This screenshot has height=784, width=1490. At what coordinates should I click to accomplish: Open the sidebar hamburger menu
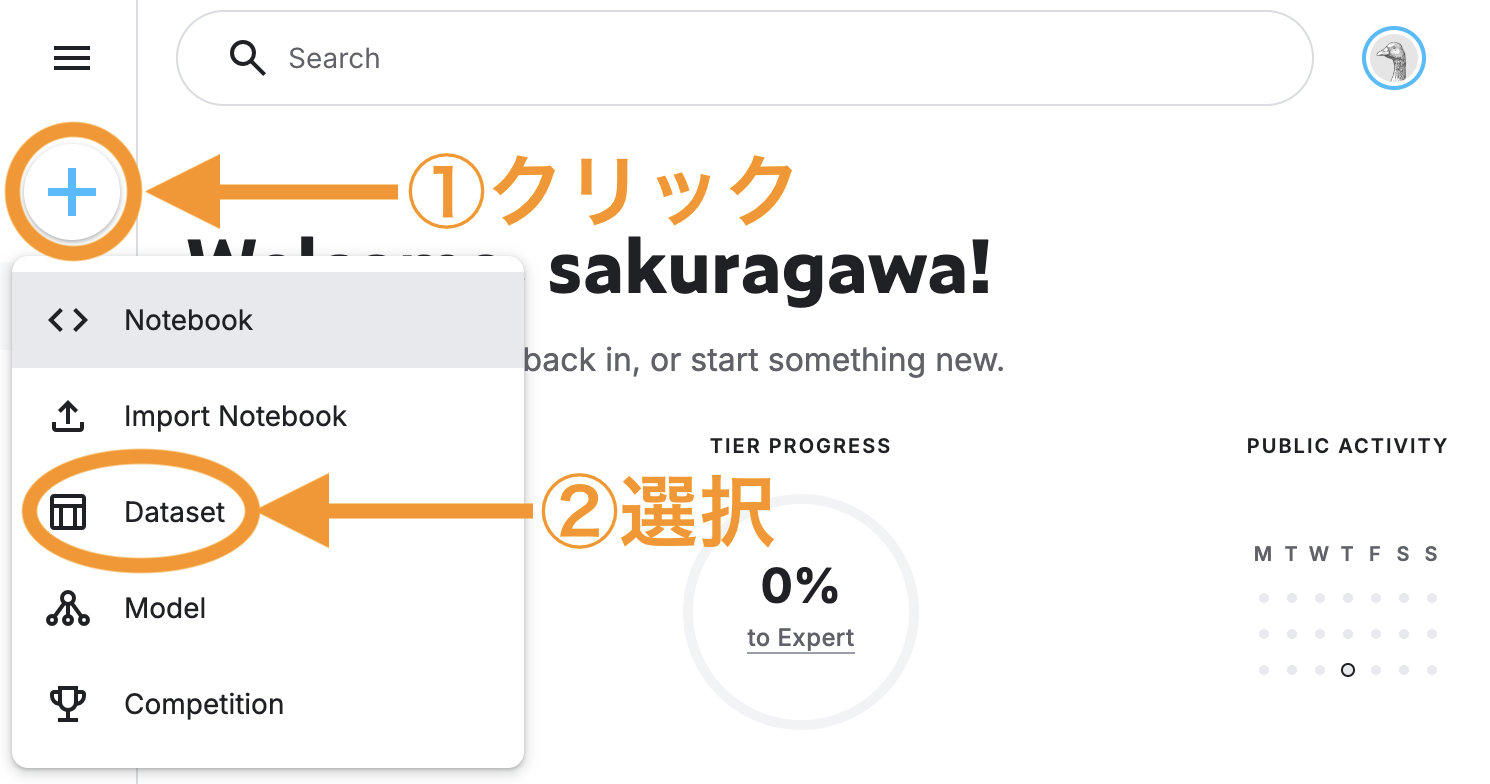pyautogui.click(x=71, y=58)
